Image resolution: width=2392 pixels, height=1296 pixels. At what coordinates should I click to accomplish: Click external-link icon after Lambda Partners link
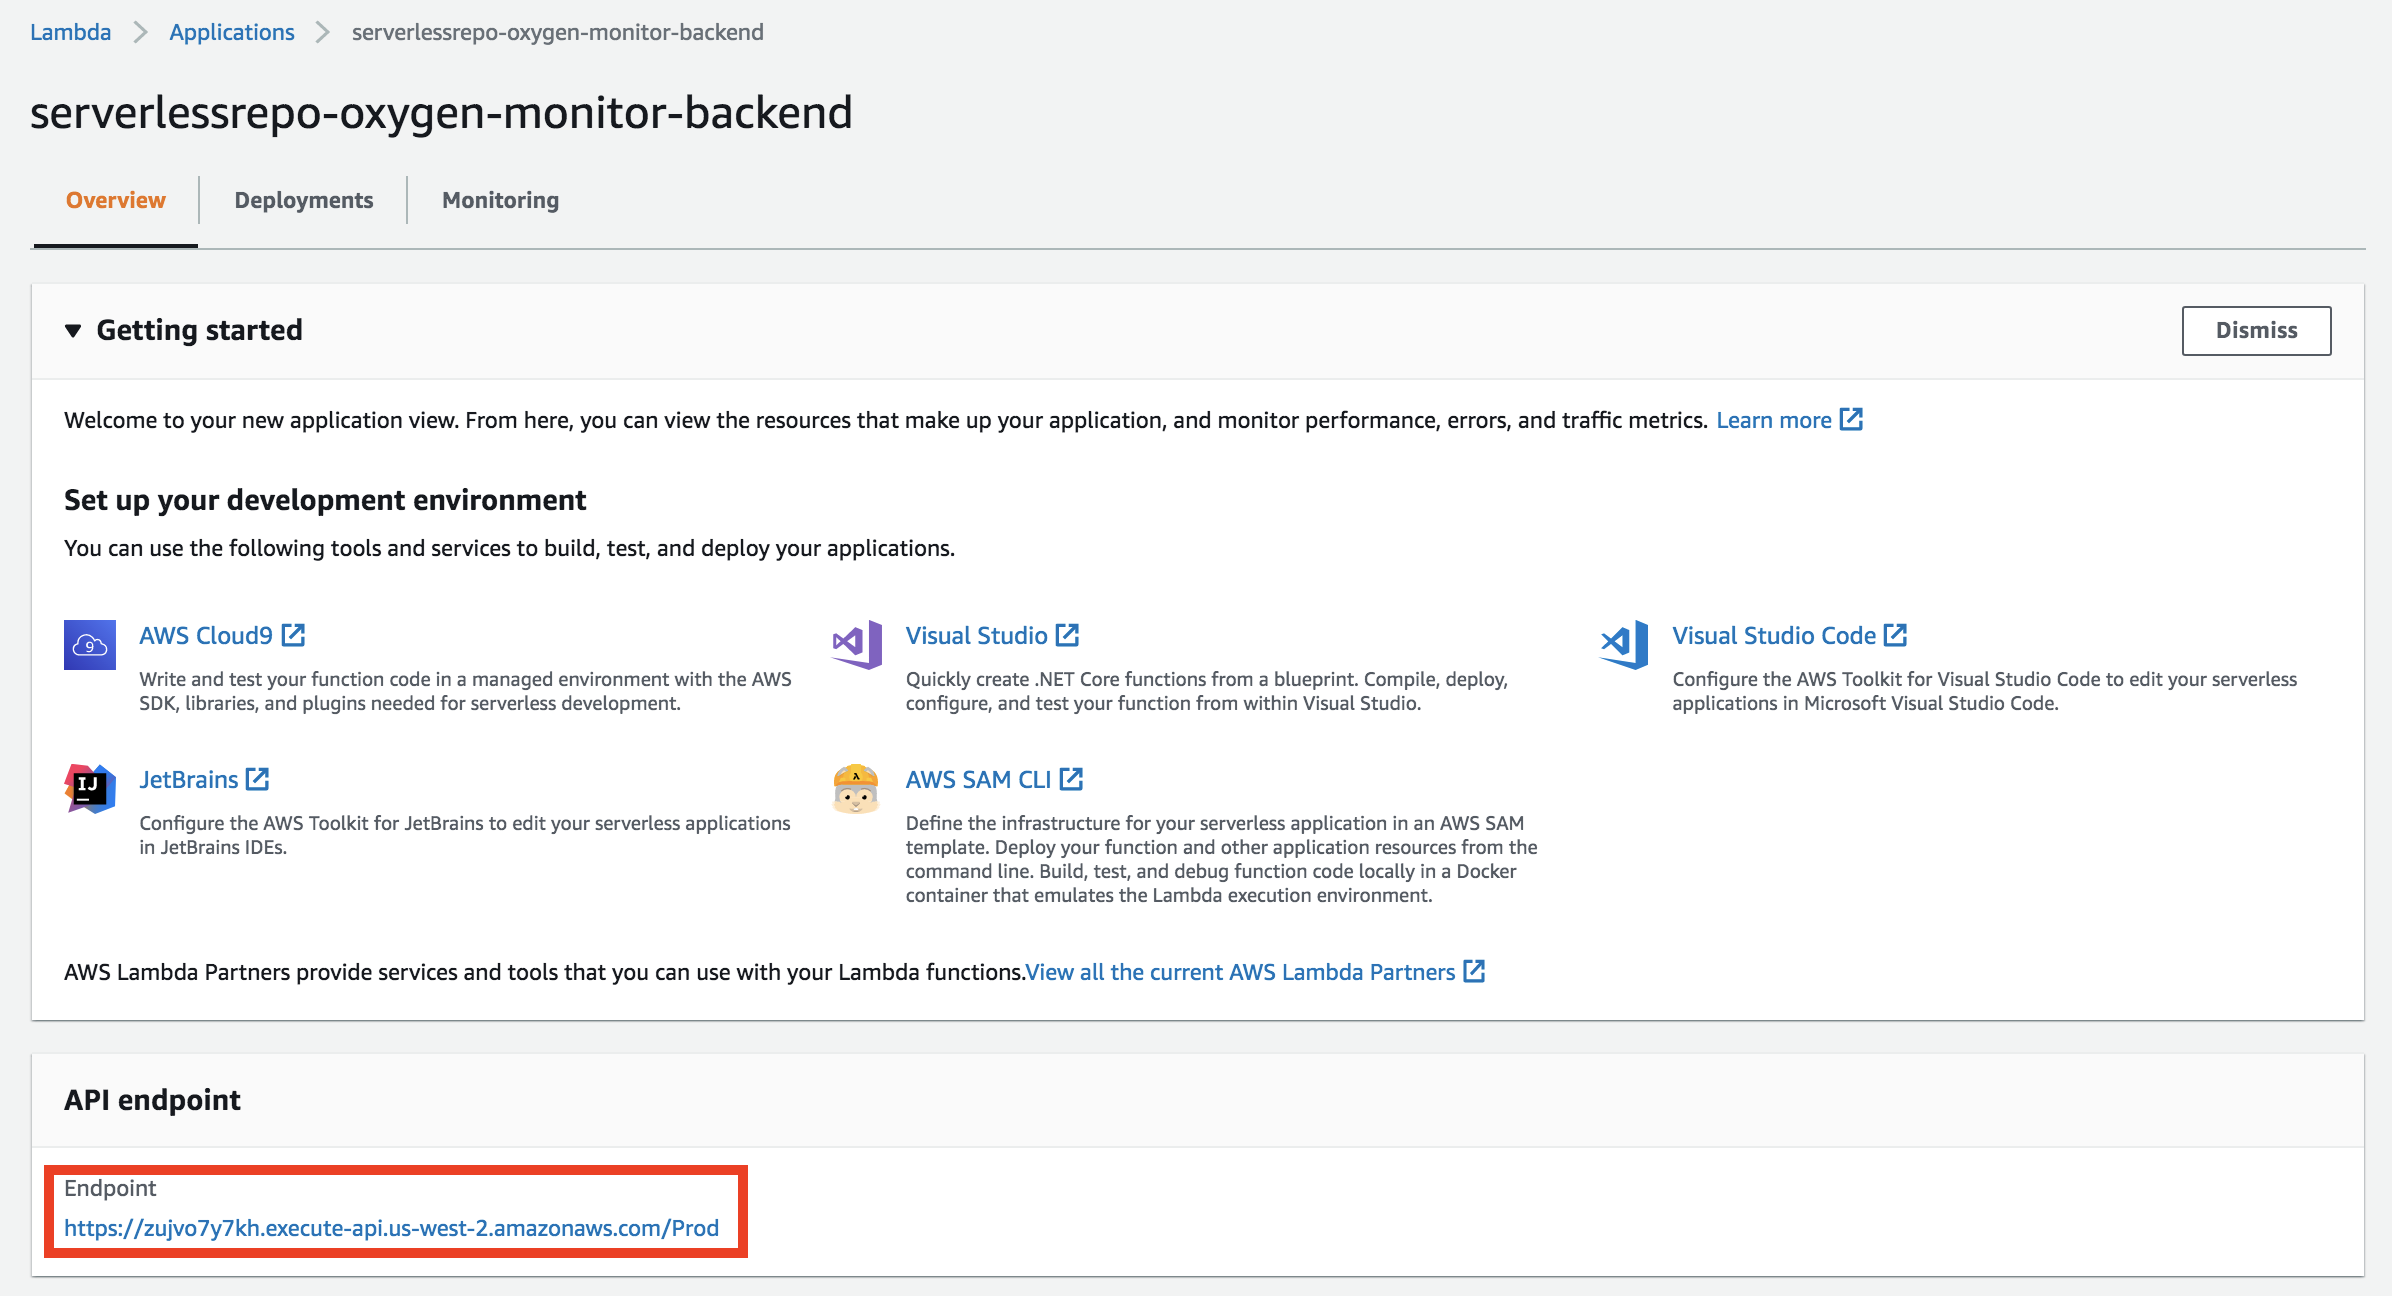coord(1474,971)
